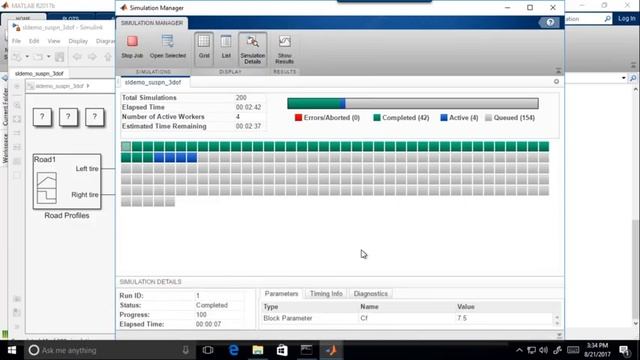Stop the running simulation job

(x=132, y=47)
